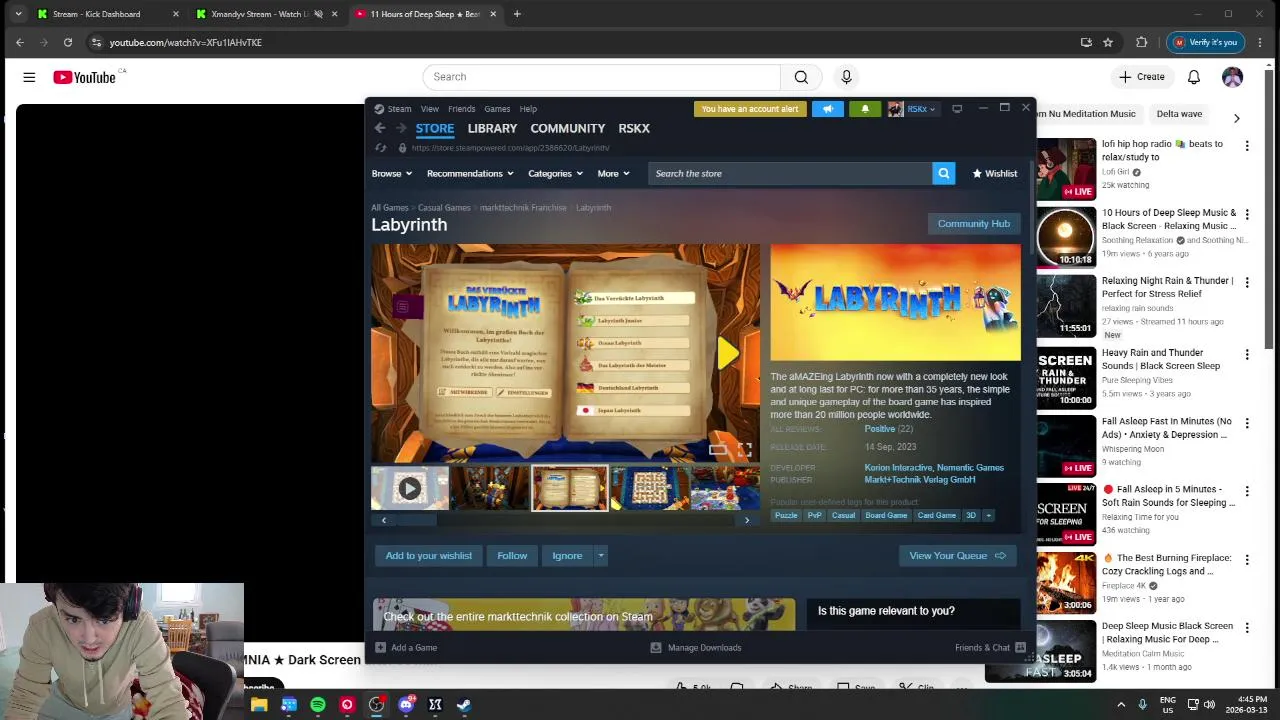Select the board maze screenshot thumbnail
1280x720 pixels.
pyautogui.click(x=649, y=488)
